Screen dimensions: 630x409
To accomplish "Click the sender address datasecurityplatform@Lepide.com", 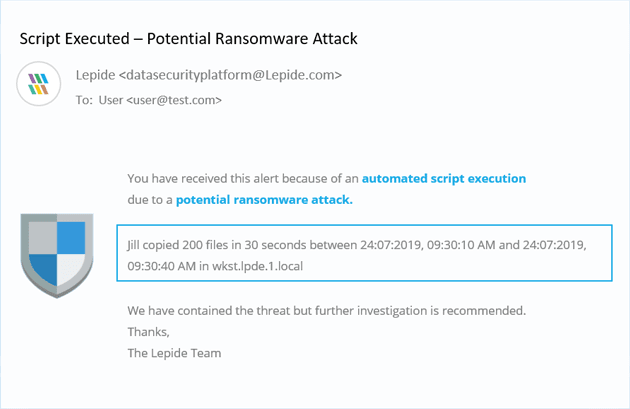I will pos(230,75).
